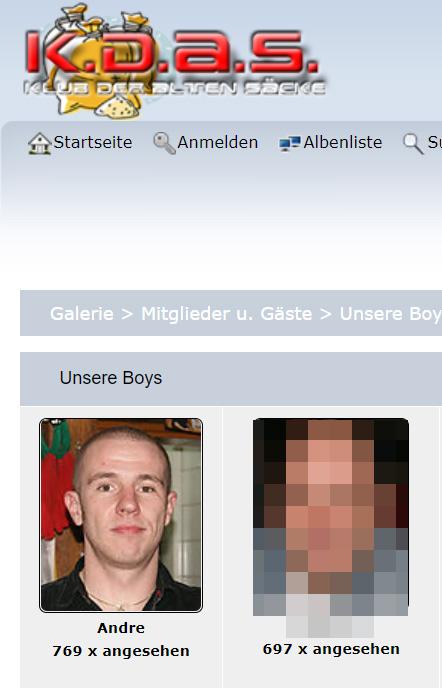Click the magnifying glass search icon
Viewport: 442px width, 688px height.
pyautogui.click(x=413, y=143)
